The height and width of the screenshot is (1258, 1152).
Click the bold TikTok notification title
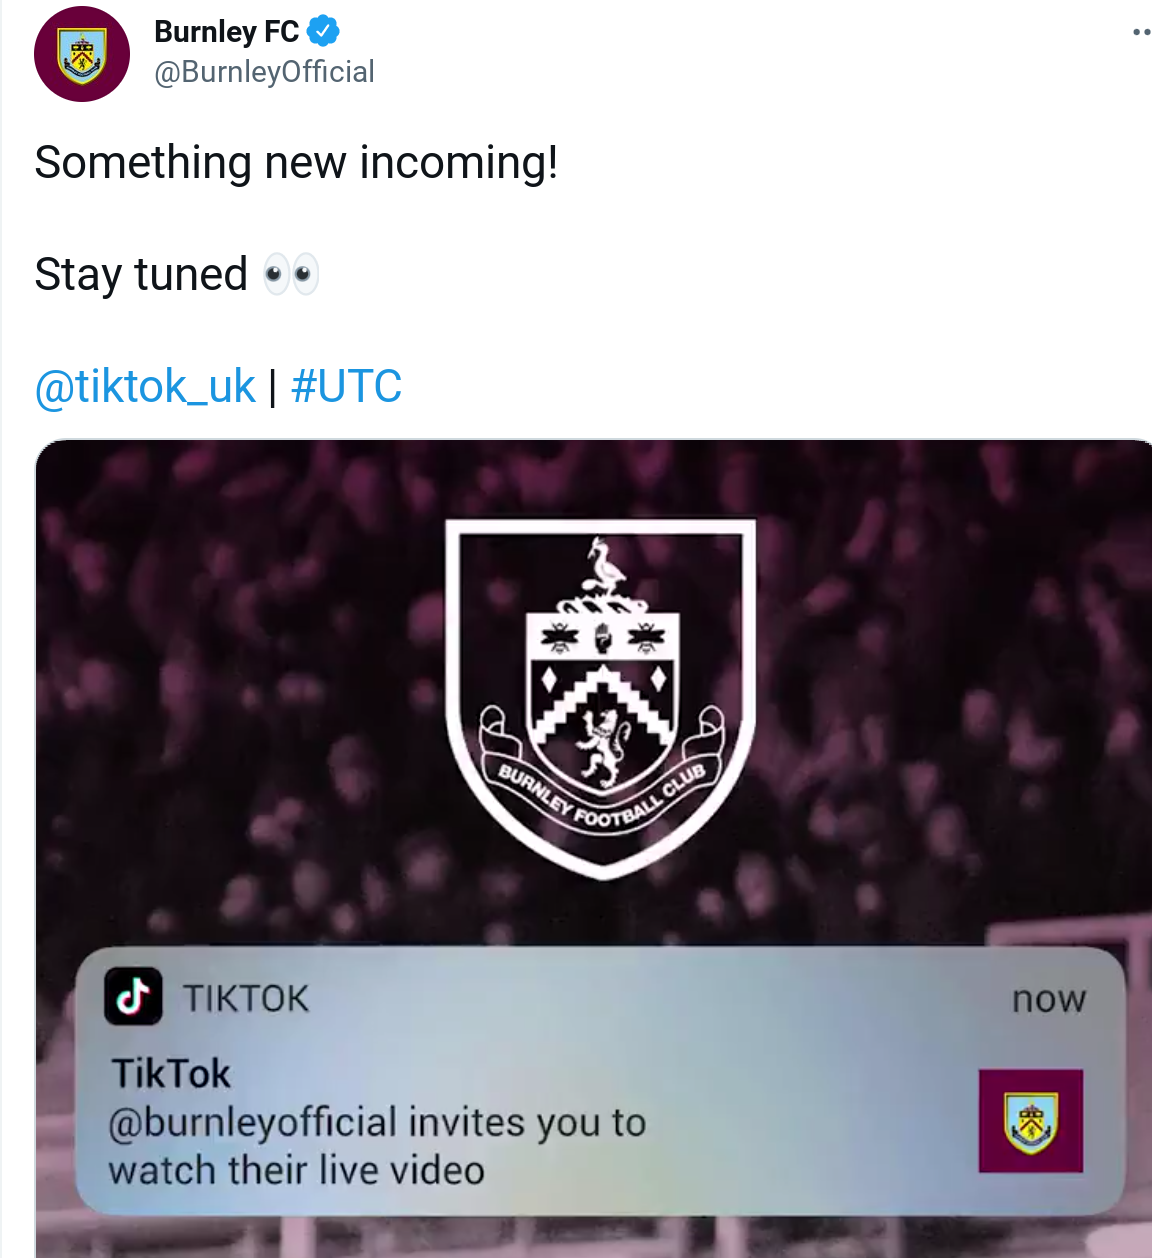(171, 1073)
